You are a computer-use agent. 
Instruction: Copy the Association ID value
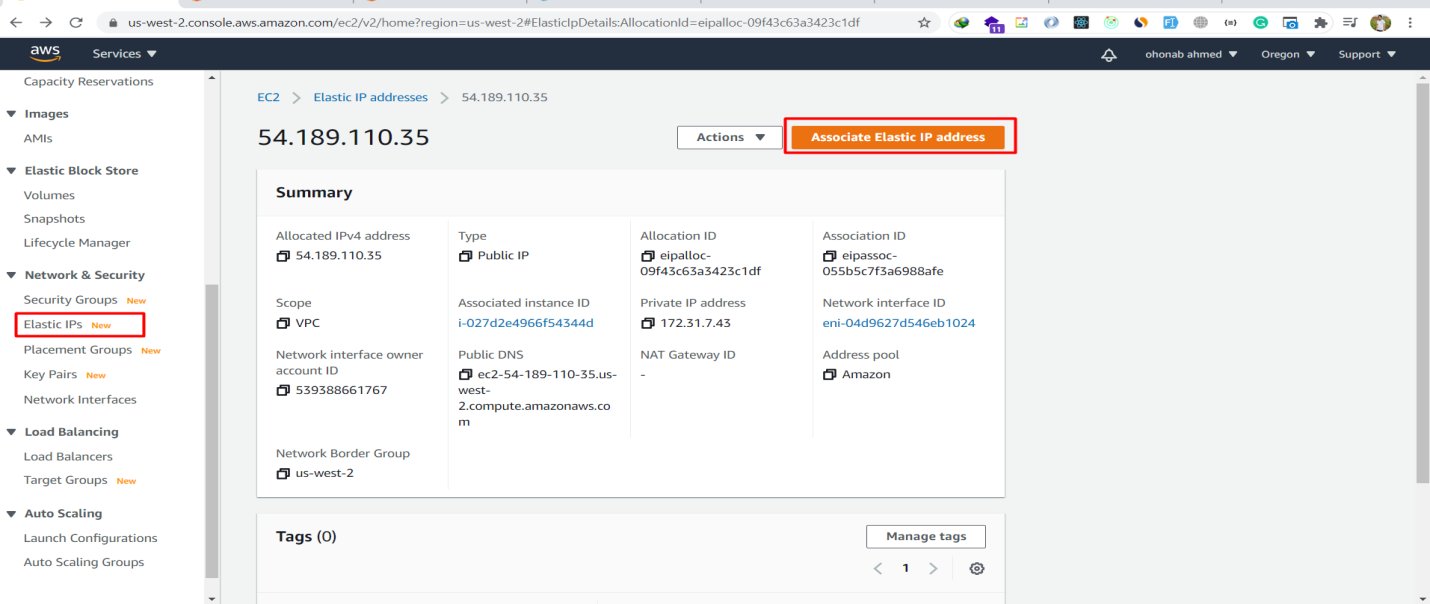tap(829, 256)
